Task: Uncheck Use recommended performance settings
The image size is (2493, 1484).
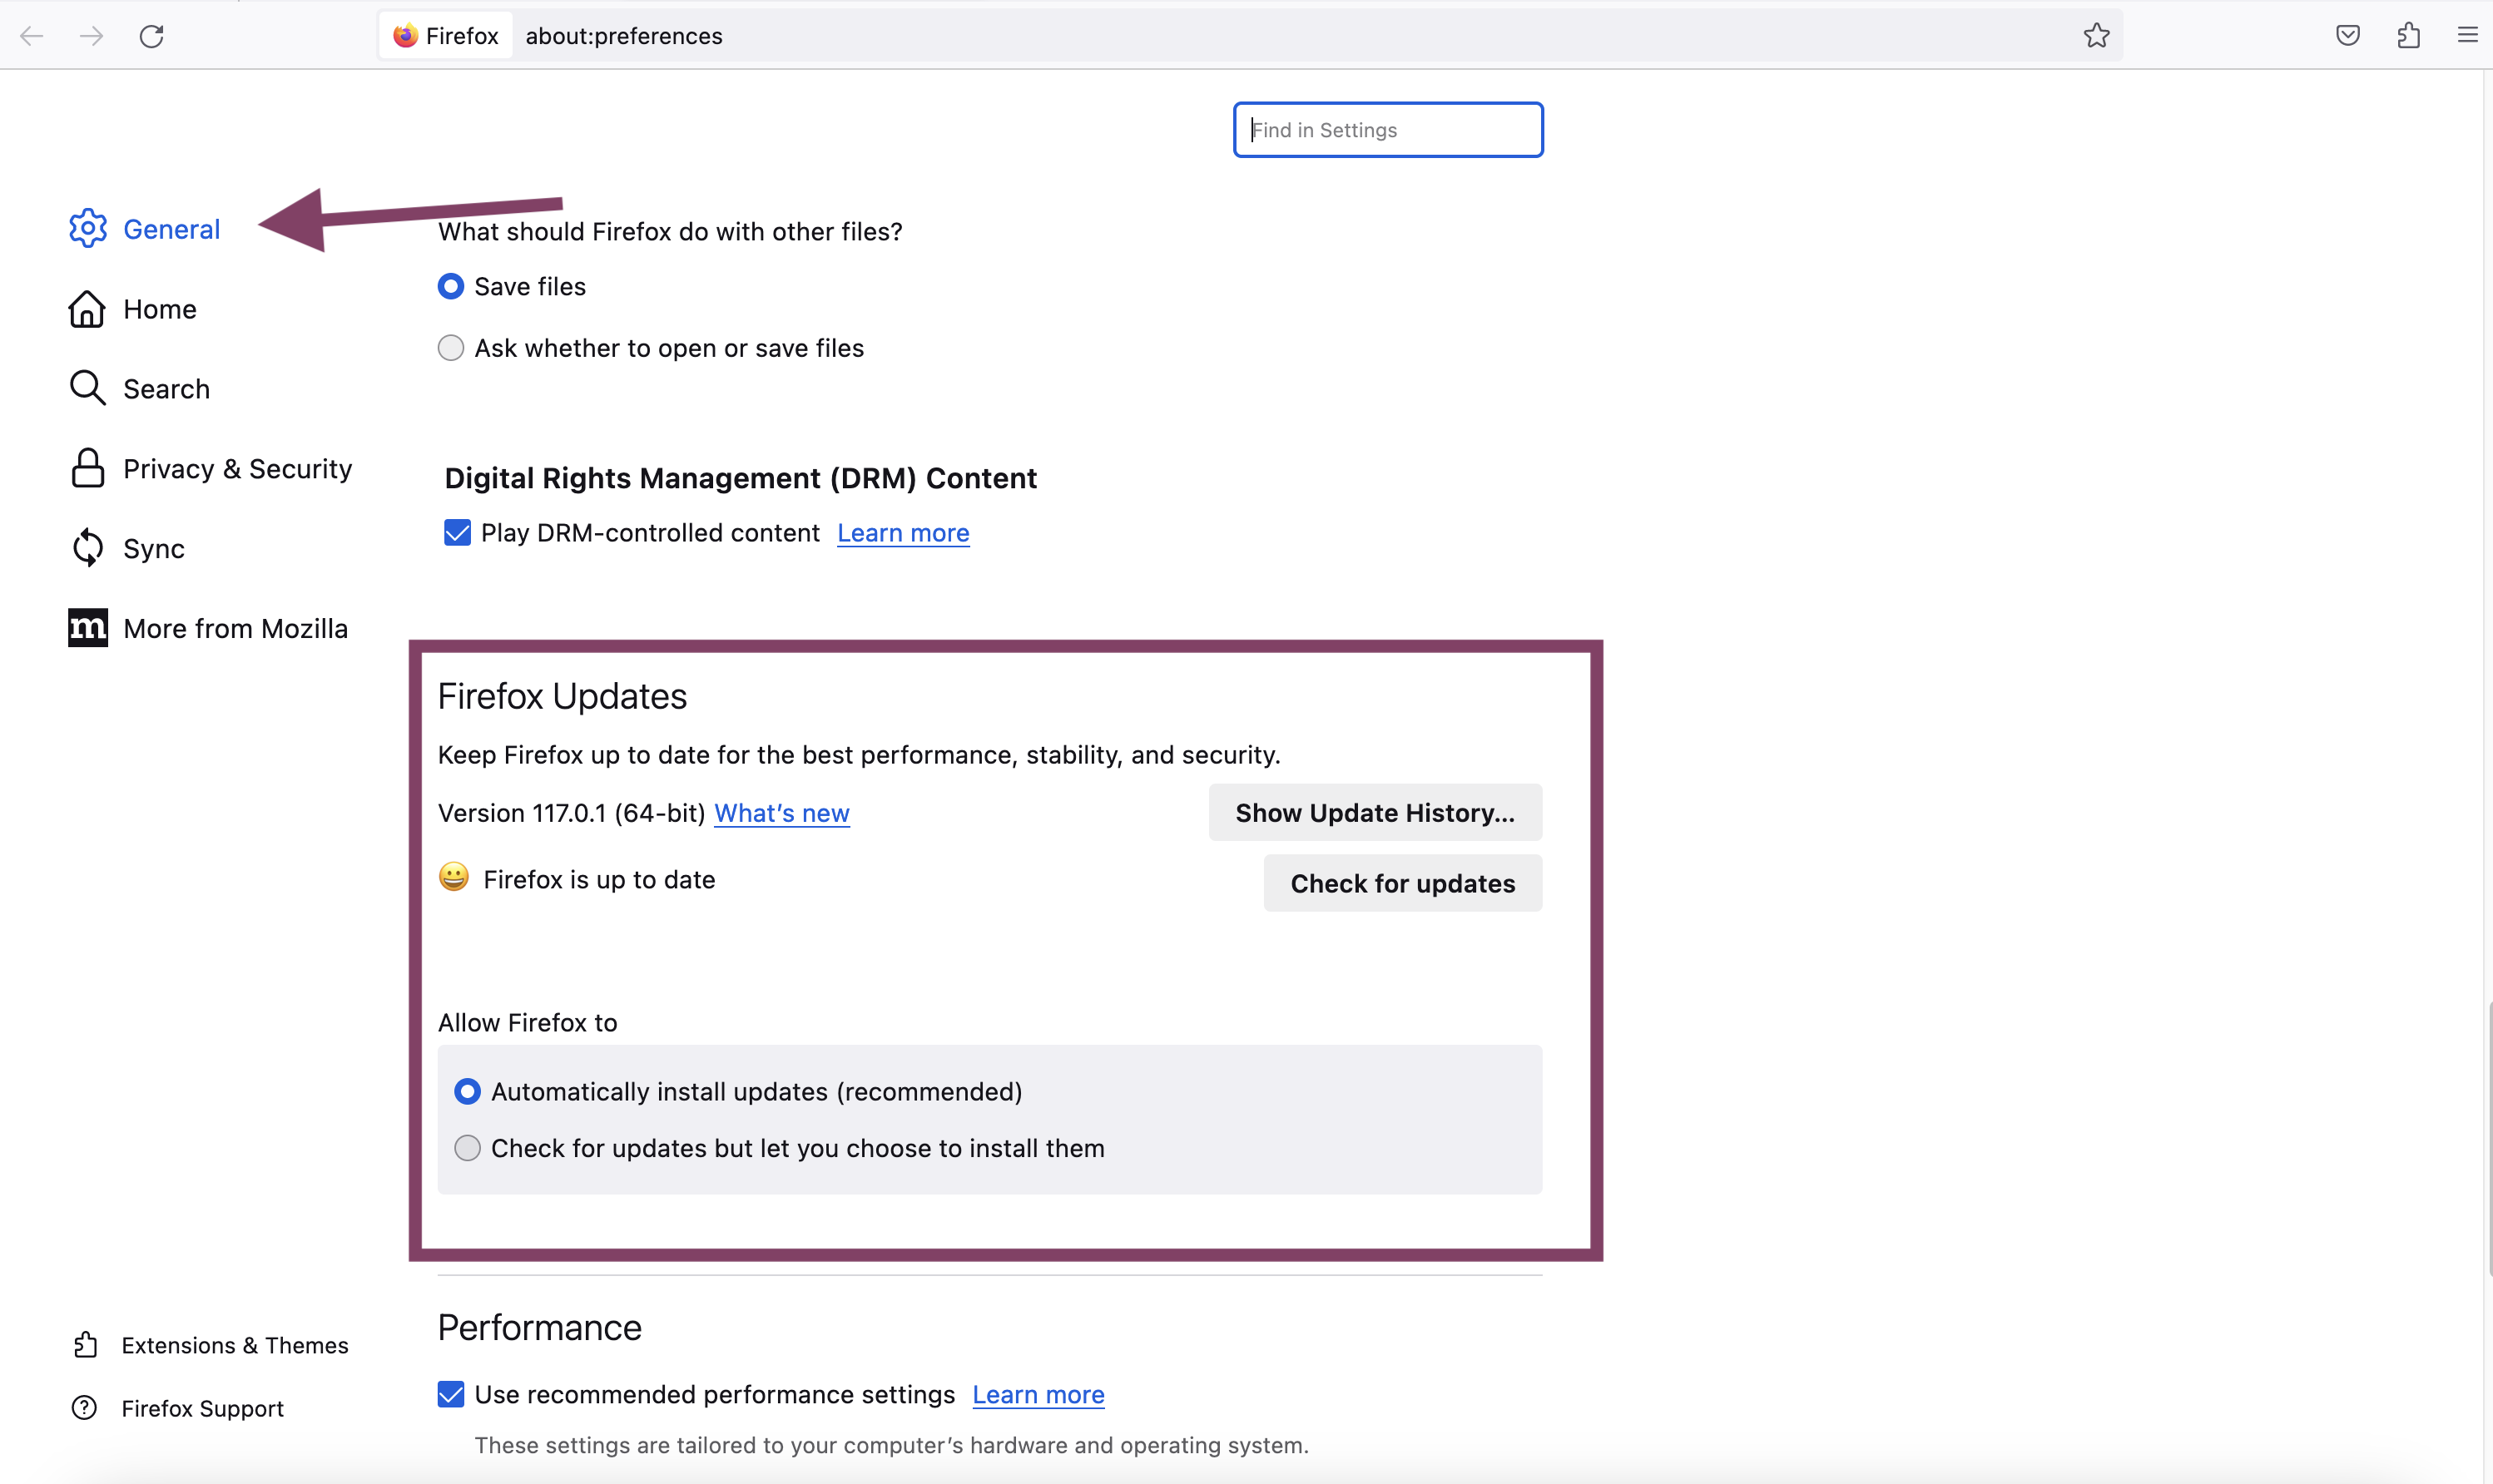Action: pos(451,1394)
